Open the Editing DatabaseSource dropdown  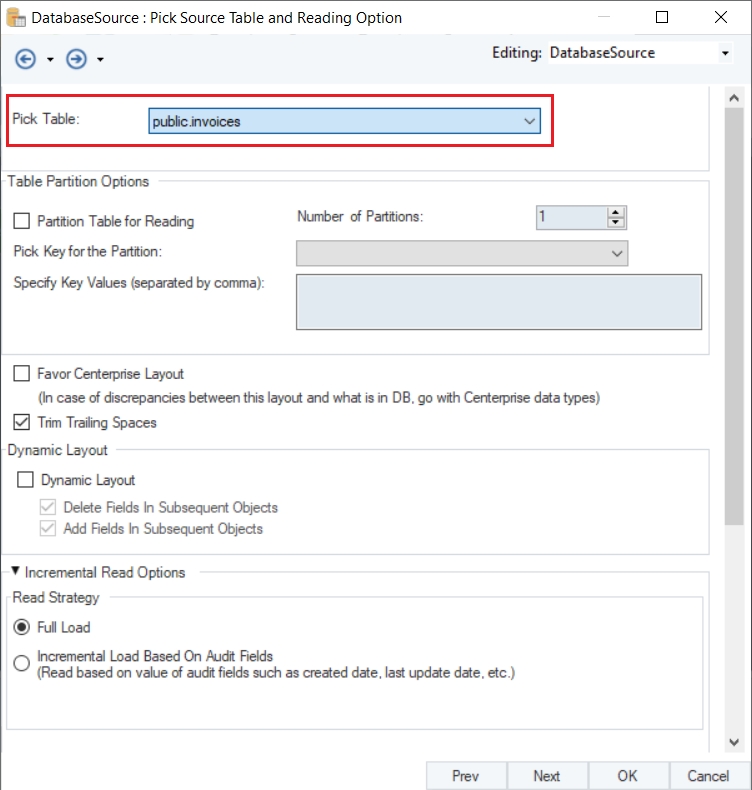coord(725,53)
